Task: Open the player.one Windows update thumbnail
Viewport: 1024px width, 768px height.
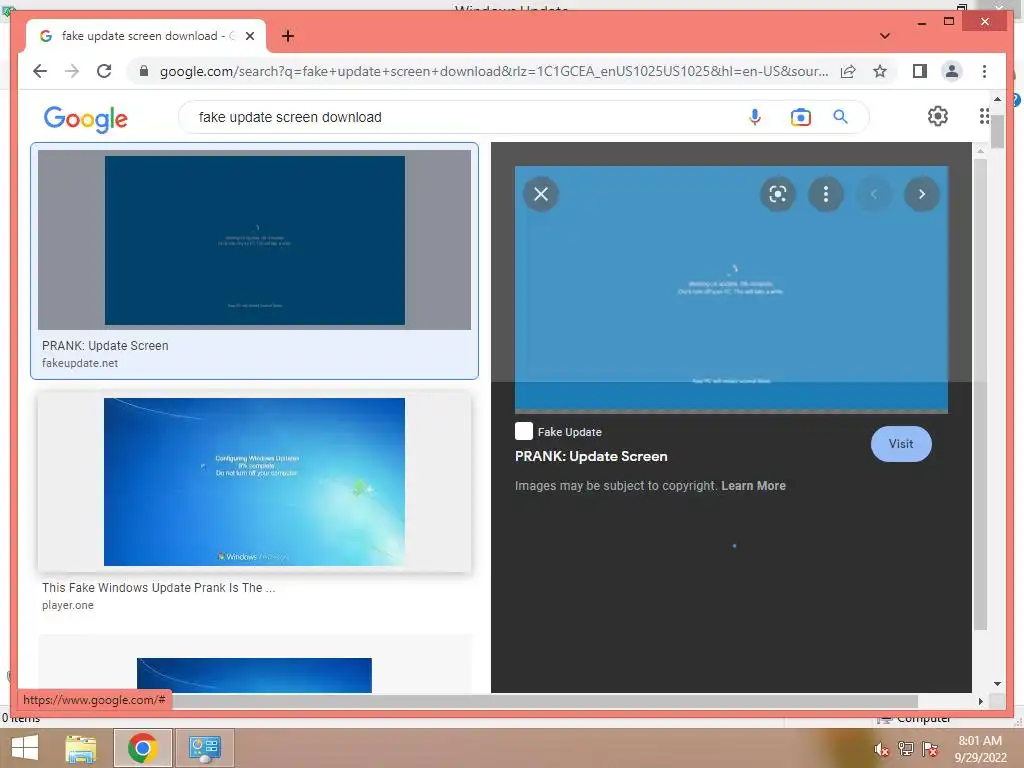Action: (x=254, y=482)
